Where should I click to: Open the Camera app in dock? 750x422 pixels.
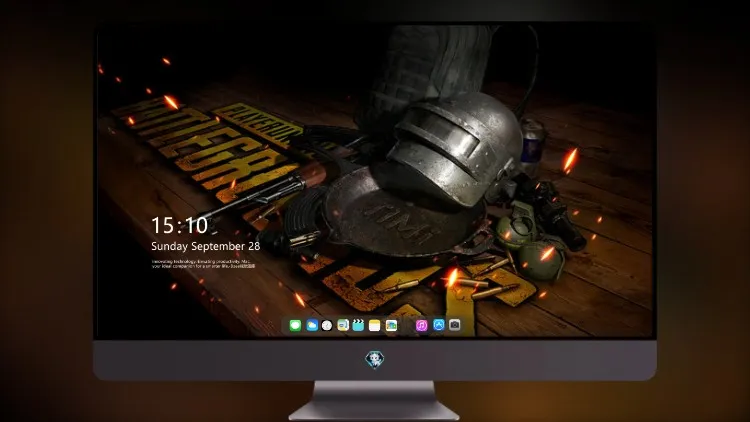pos(454,325)
